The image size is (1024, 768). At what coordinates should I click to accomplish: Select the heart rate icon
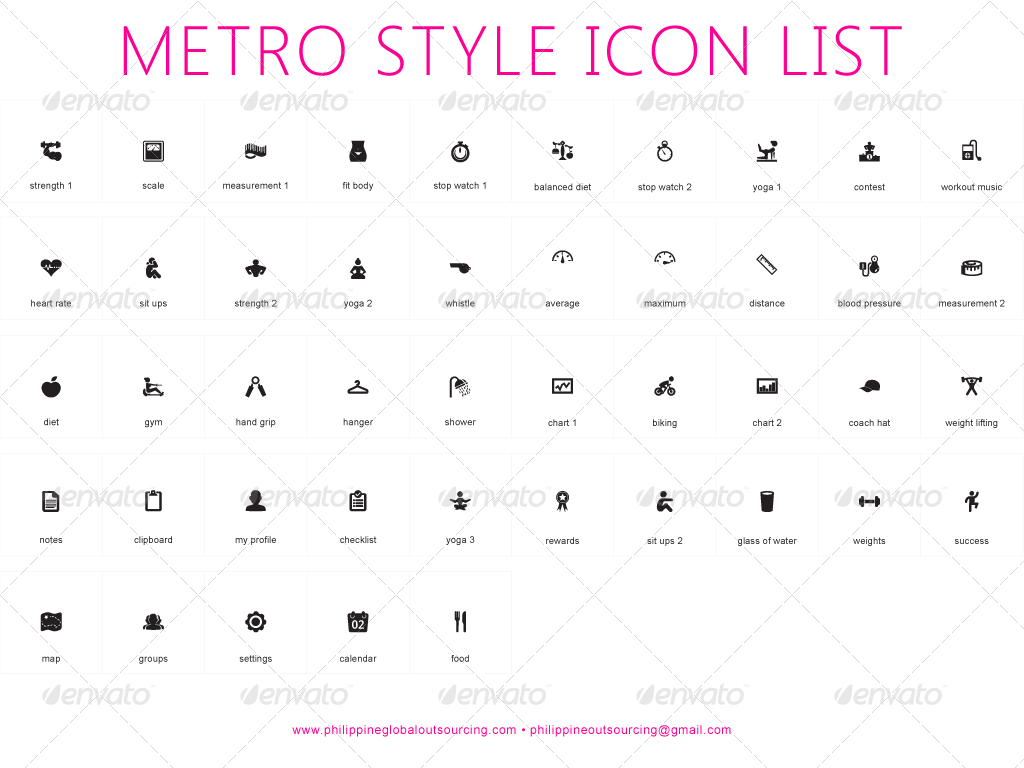[51, 268]
